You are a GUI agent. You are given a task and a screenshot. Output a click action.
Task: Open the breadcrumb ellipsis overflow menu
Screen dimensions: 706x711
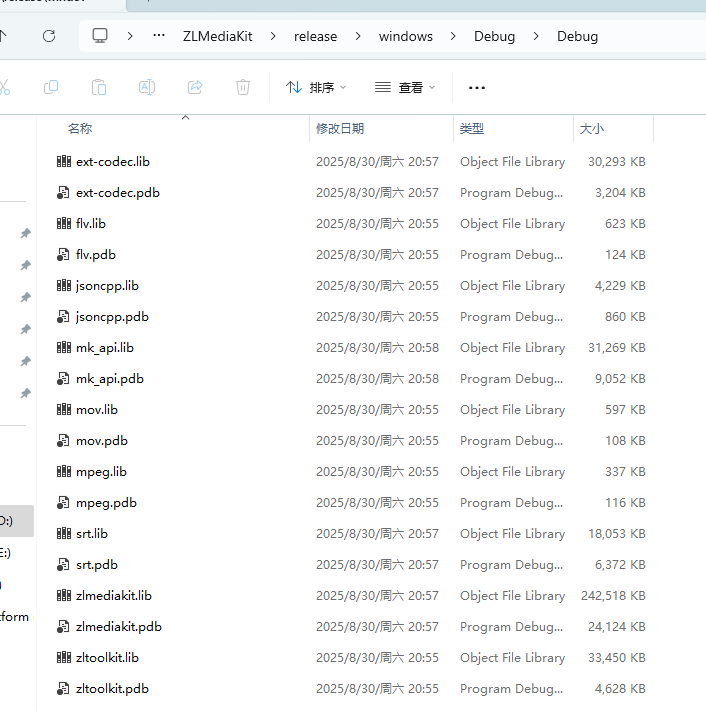[159, 35]
